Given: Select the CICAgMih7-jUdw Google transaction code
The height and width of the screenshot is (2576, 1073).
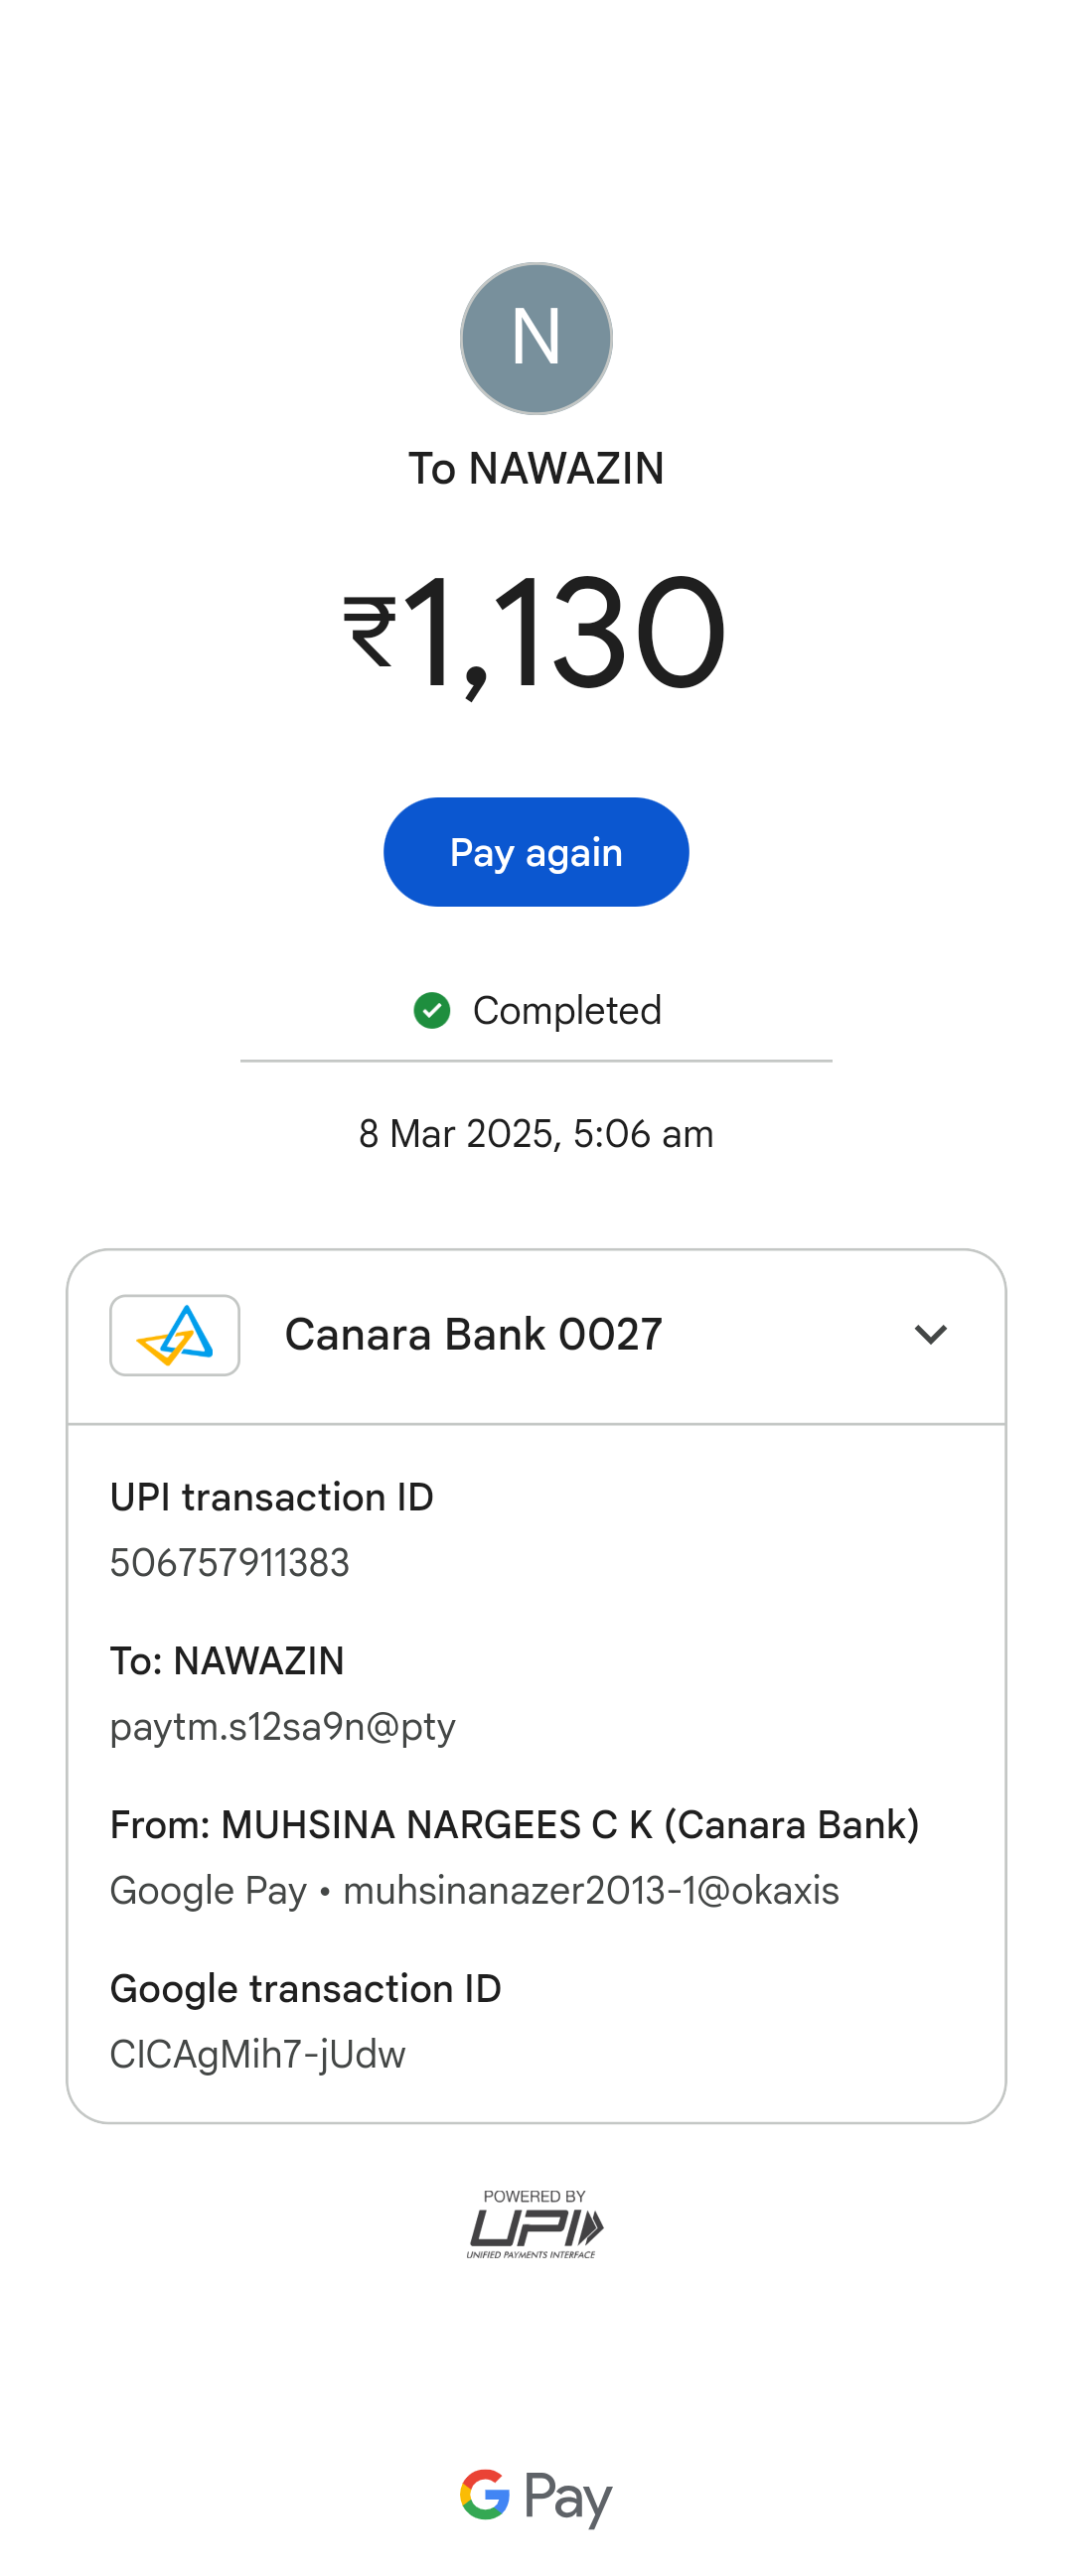Looking at the screenshot, I should click(x=258, y=2055).
